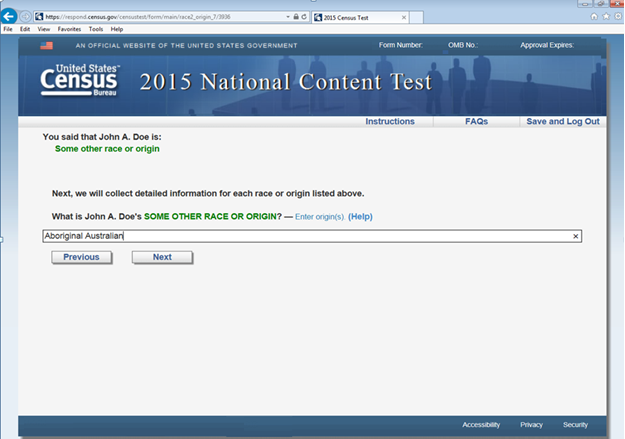Click the Favorites star icon
The height and width of the screenshot is (439, 625).
point(606,16)
